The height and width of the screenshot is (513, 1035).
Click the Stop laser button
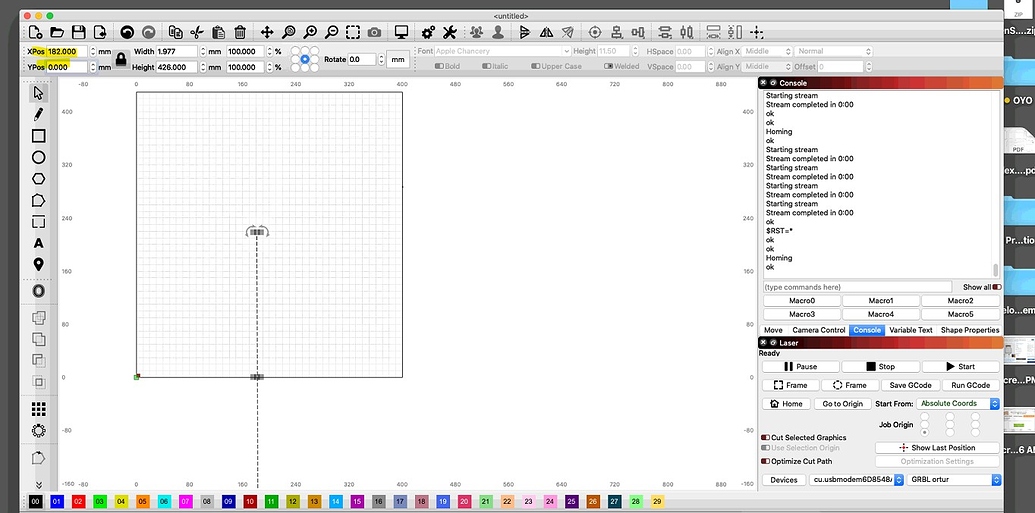pyautogui.click(x=881, y=366)
